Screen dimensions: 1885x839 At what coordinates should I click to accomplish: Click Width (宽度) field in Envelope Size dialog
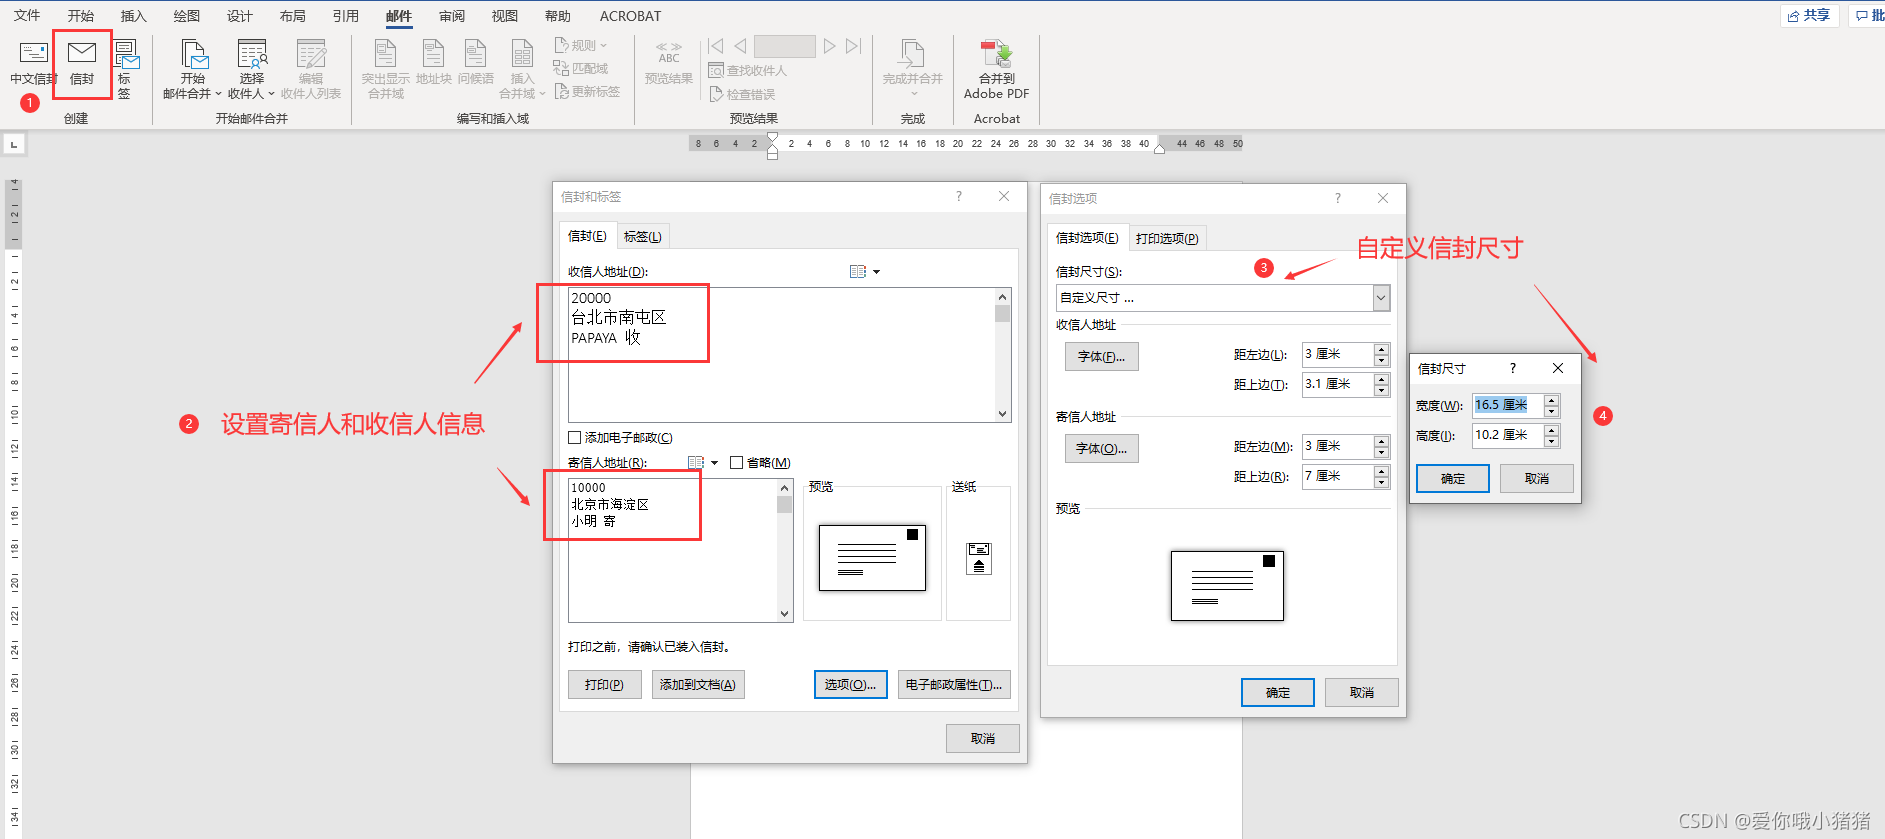pos(1508,405)
